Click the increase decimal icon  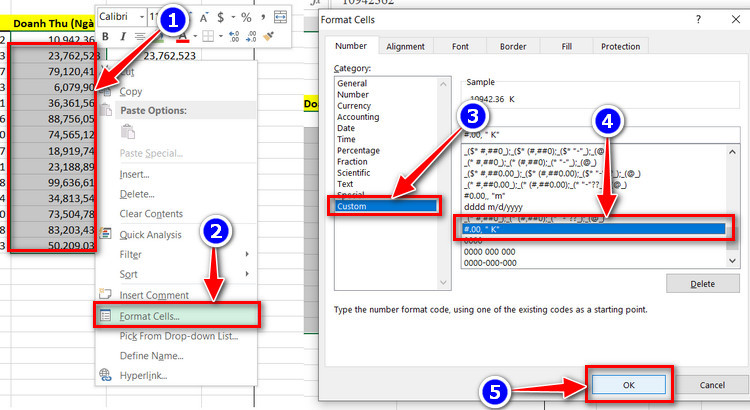[x=234, y=36]
